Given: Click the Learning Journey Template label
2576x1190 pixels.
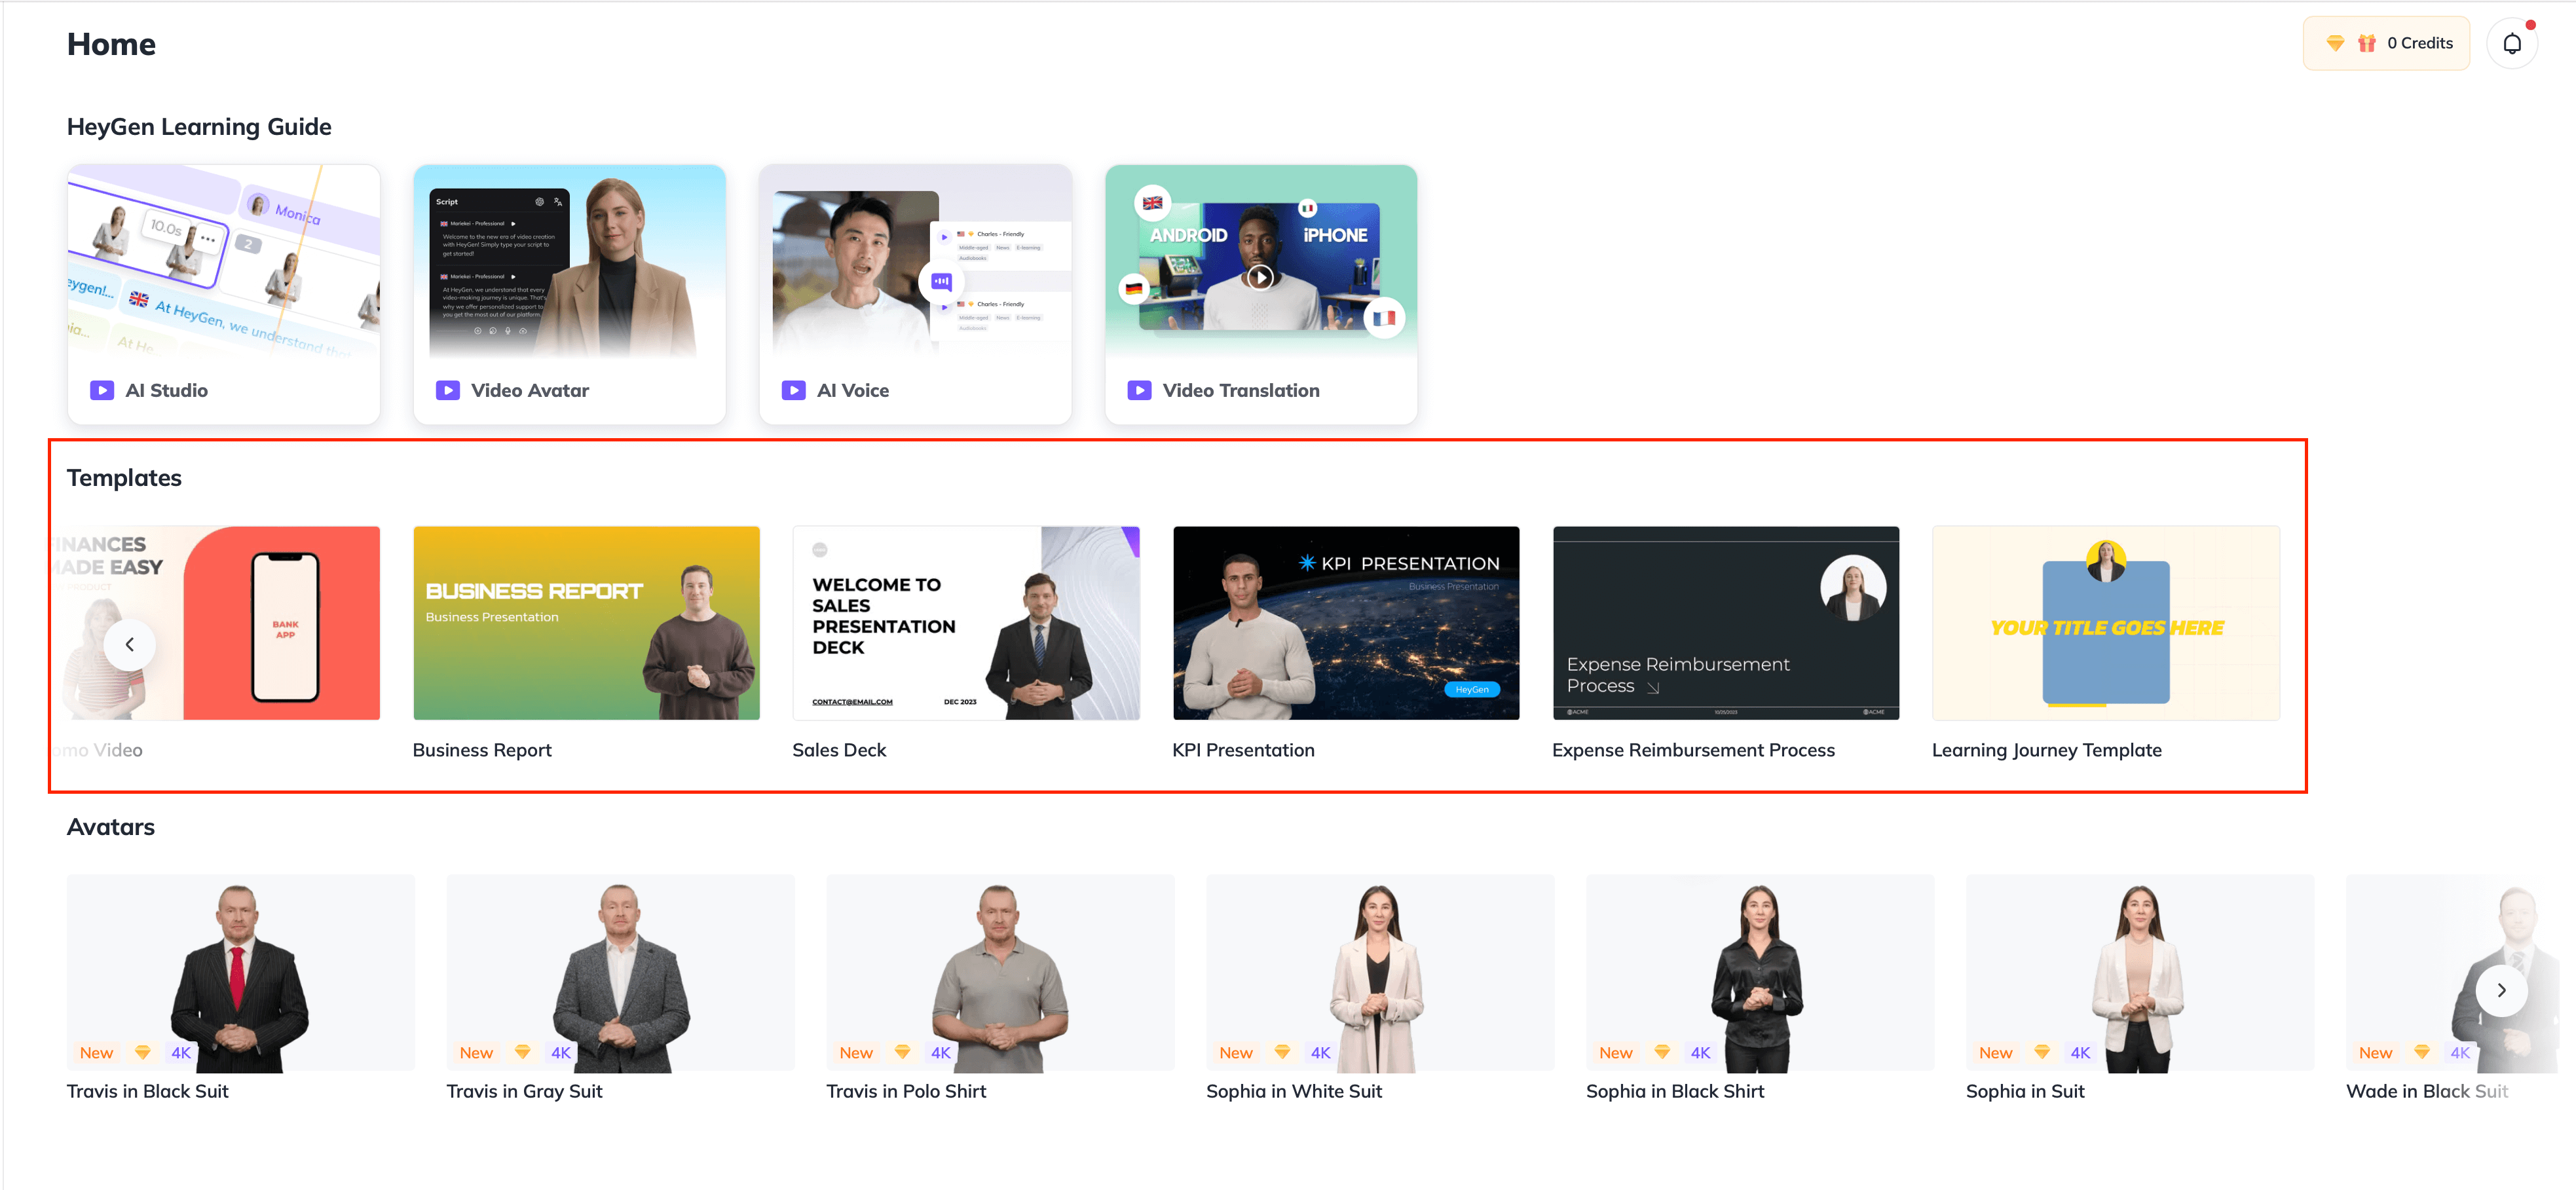Looking at the screenshot, I should coord(2046,750).
